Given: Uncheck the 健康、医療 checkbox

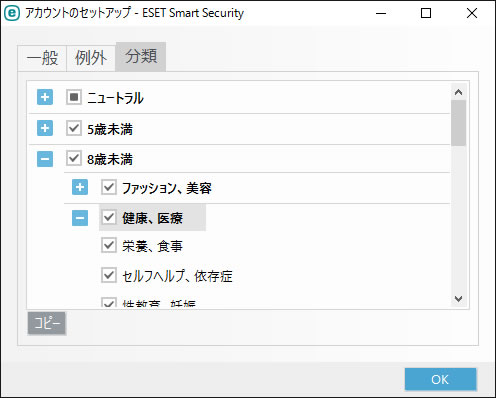Looking at the screenshot, I should [109, 217].
